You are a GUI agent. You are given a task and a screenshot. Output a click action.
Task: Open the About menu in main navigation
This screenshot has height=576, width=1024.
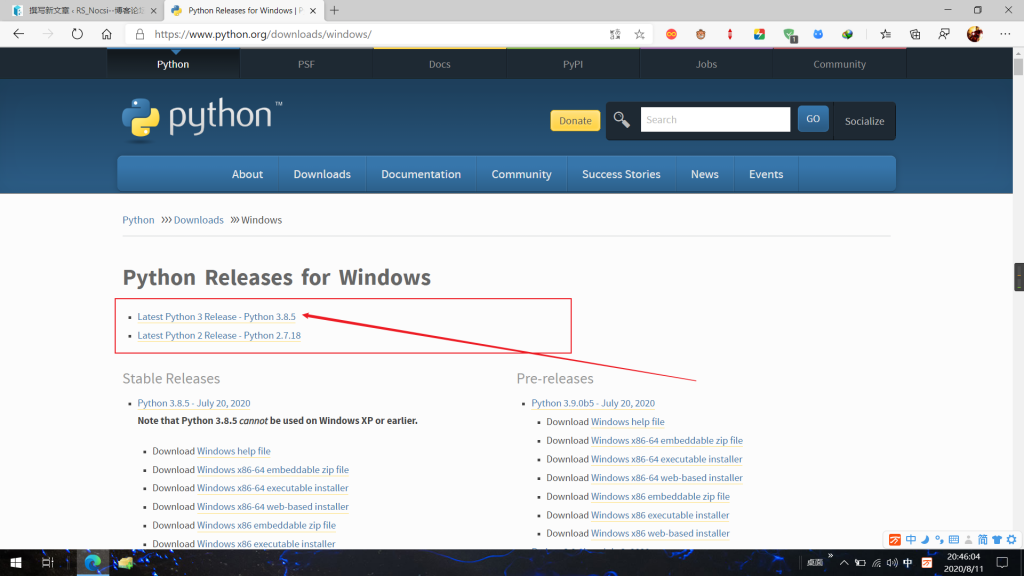click(248, 174)
